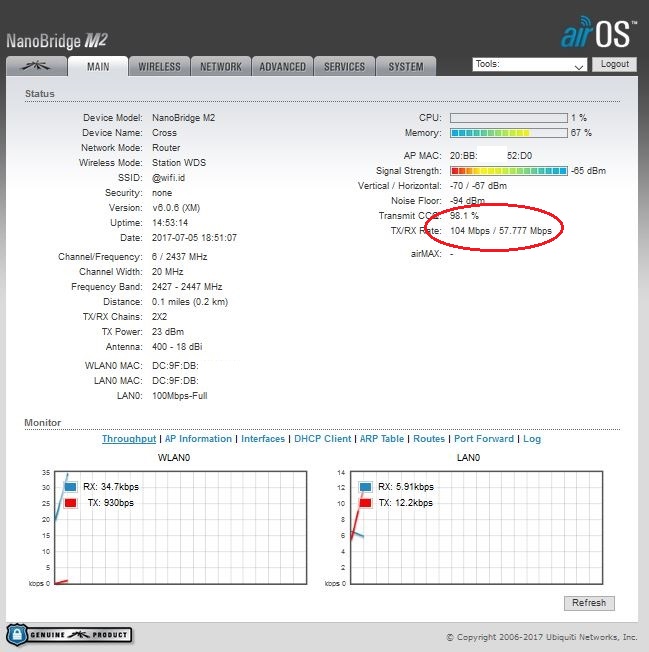Expand the Tools dropdown

click(x=529, y=64)
